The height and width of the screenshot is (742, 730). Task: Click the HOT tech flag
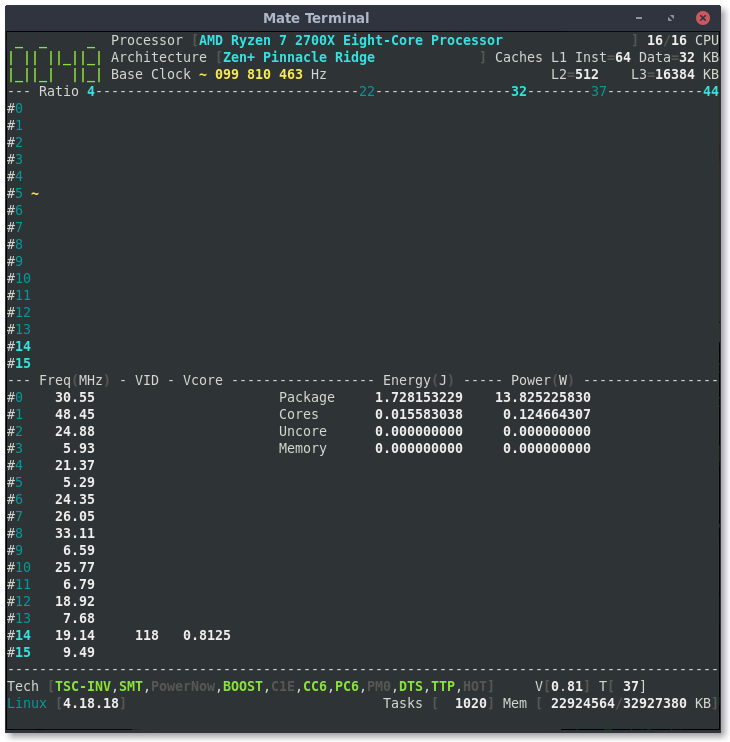click(x=475, y=687)
